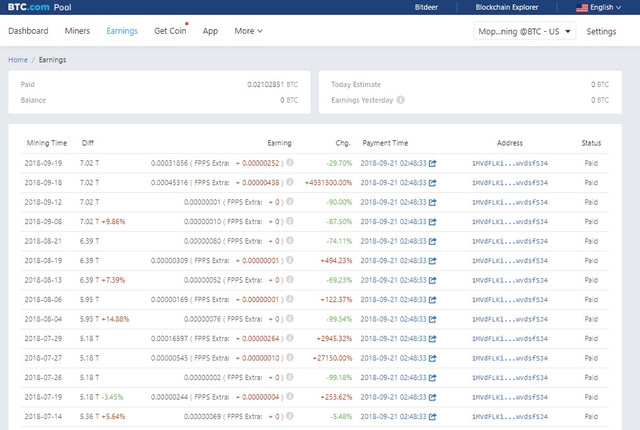
Task: Open external link icon in 2018-07-29 row
Action: pyautogui.click(x=433, y=339)
